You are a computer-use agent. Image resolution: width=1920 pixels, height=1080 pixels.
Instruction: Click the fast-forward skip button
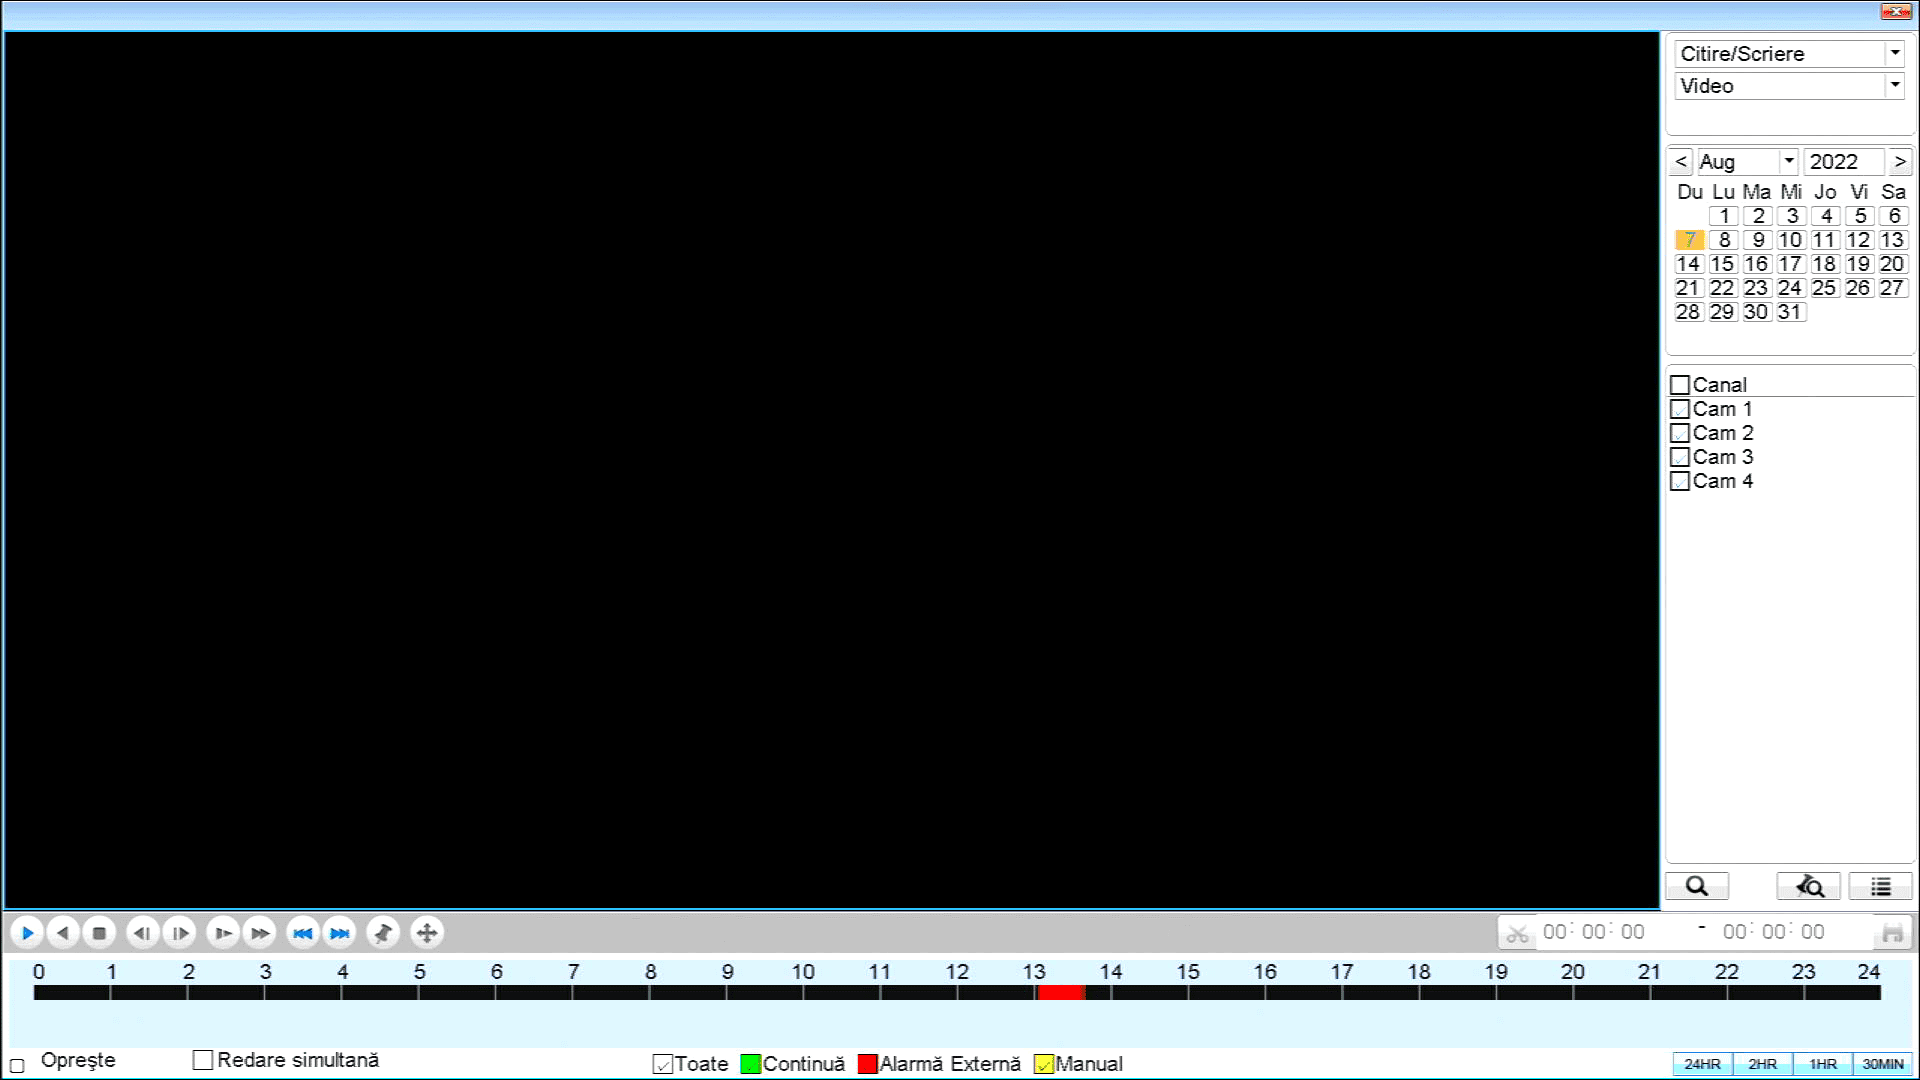click(x=340, y=932)
